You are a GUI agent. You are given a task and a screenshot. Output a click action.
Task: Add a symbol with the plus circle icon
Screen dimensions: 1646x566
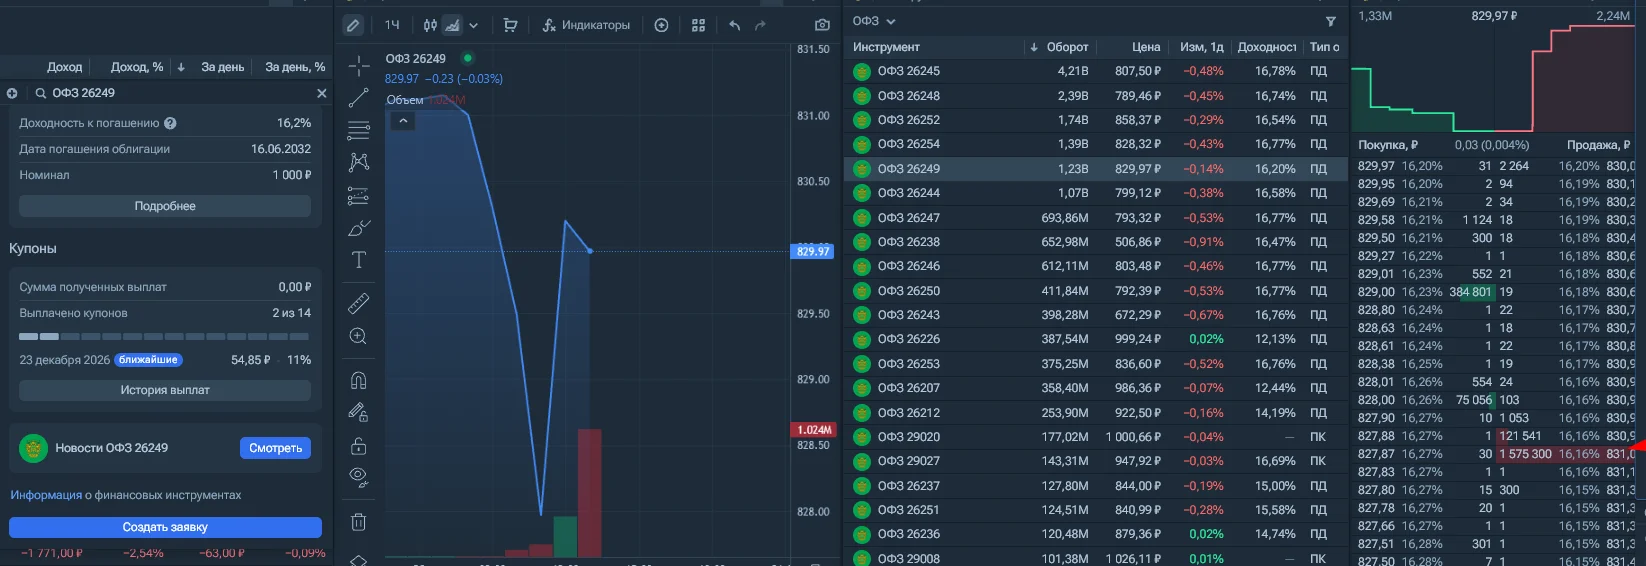(x=661, y=25)
